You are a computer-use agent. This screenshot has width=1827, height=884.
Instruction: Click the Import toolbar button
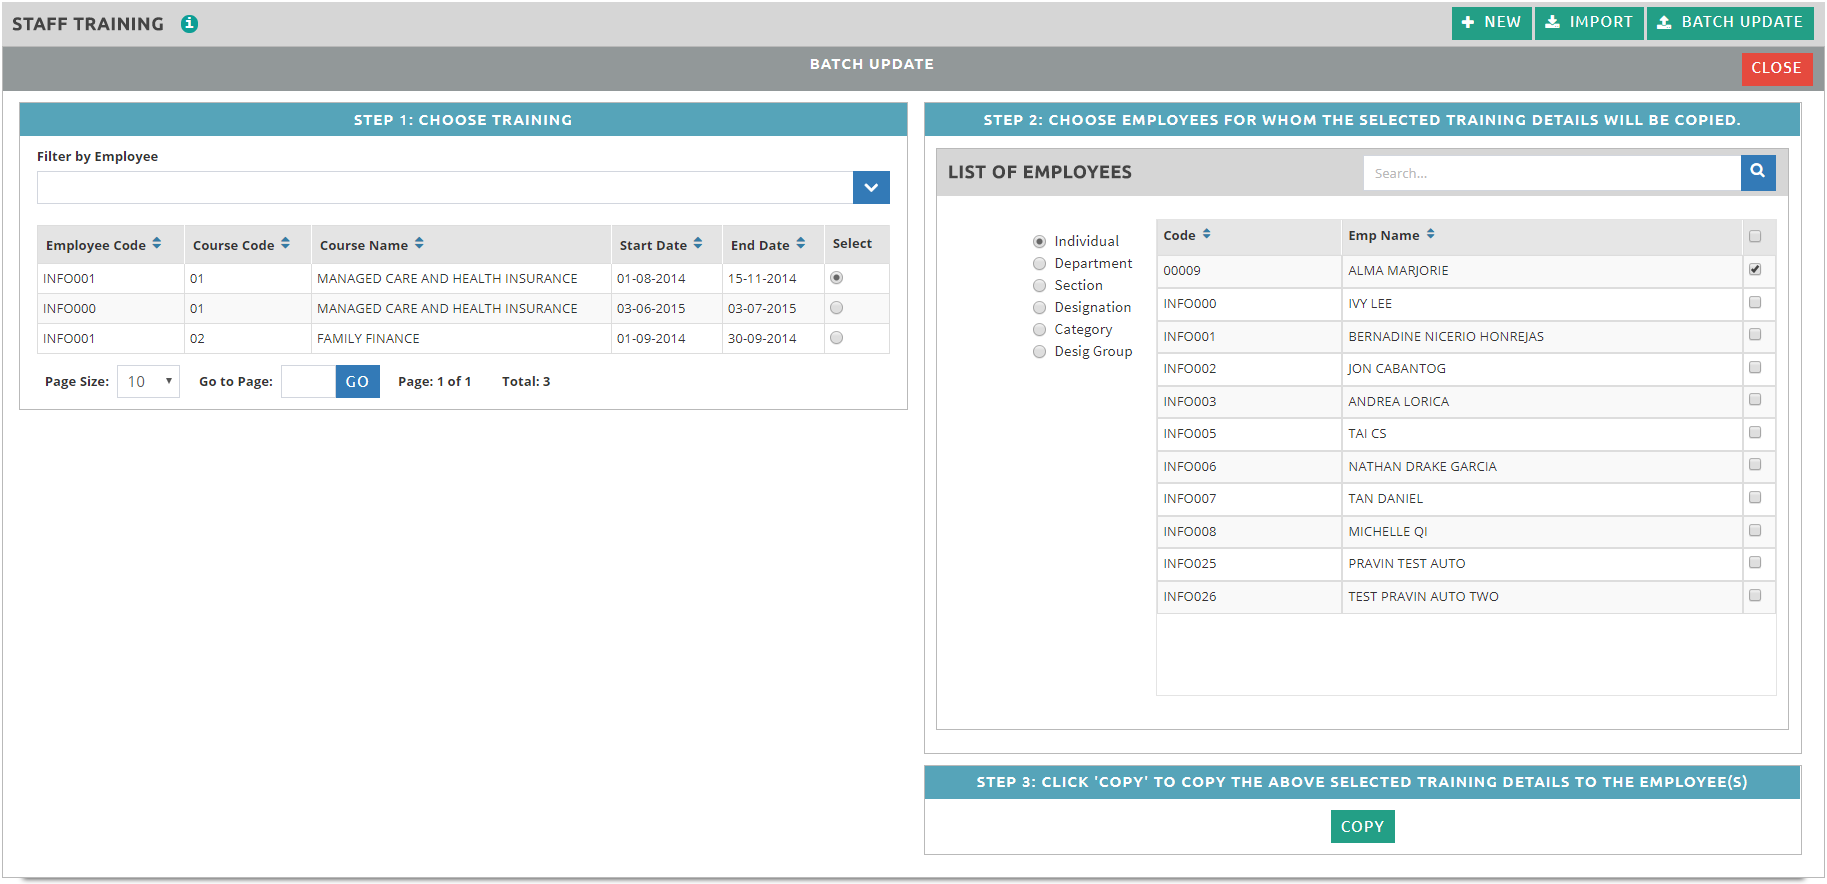click(x=1589, y=22)
